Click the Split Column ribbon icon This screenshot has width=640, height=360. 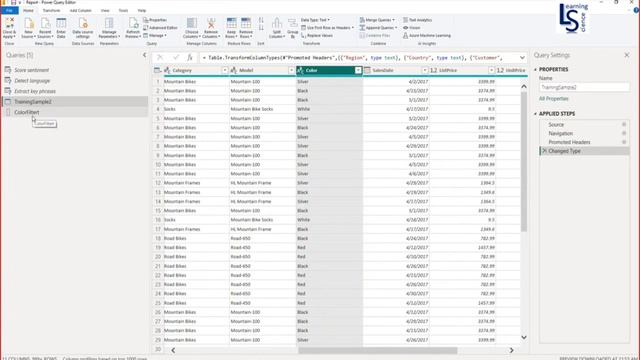point(277,28)
